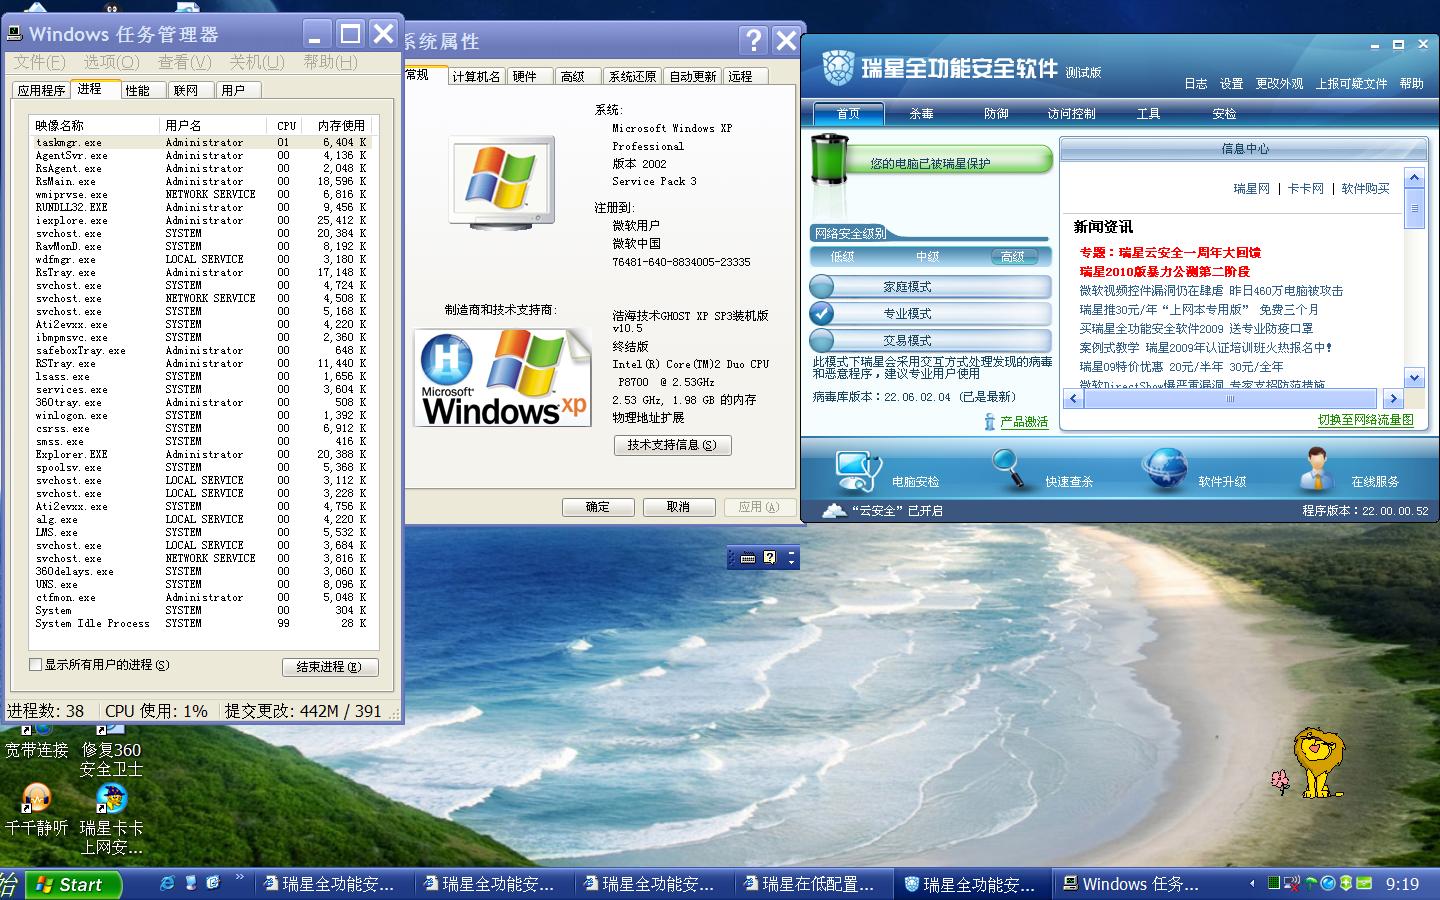Click the Rising lion shield logo icon
Screen dimensions: 1440x900
[838, 68]
